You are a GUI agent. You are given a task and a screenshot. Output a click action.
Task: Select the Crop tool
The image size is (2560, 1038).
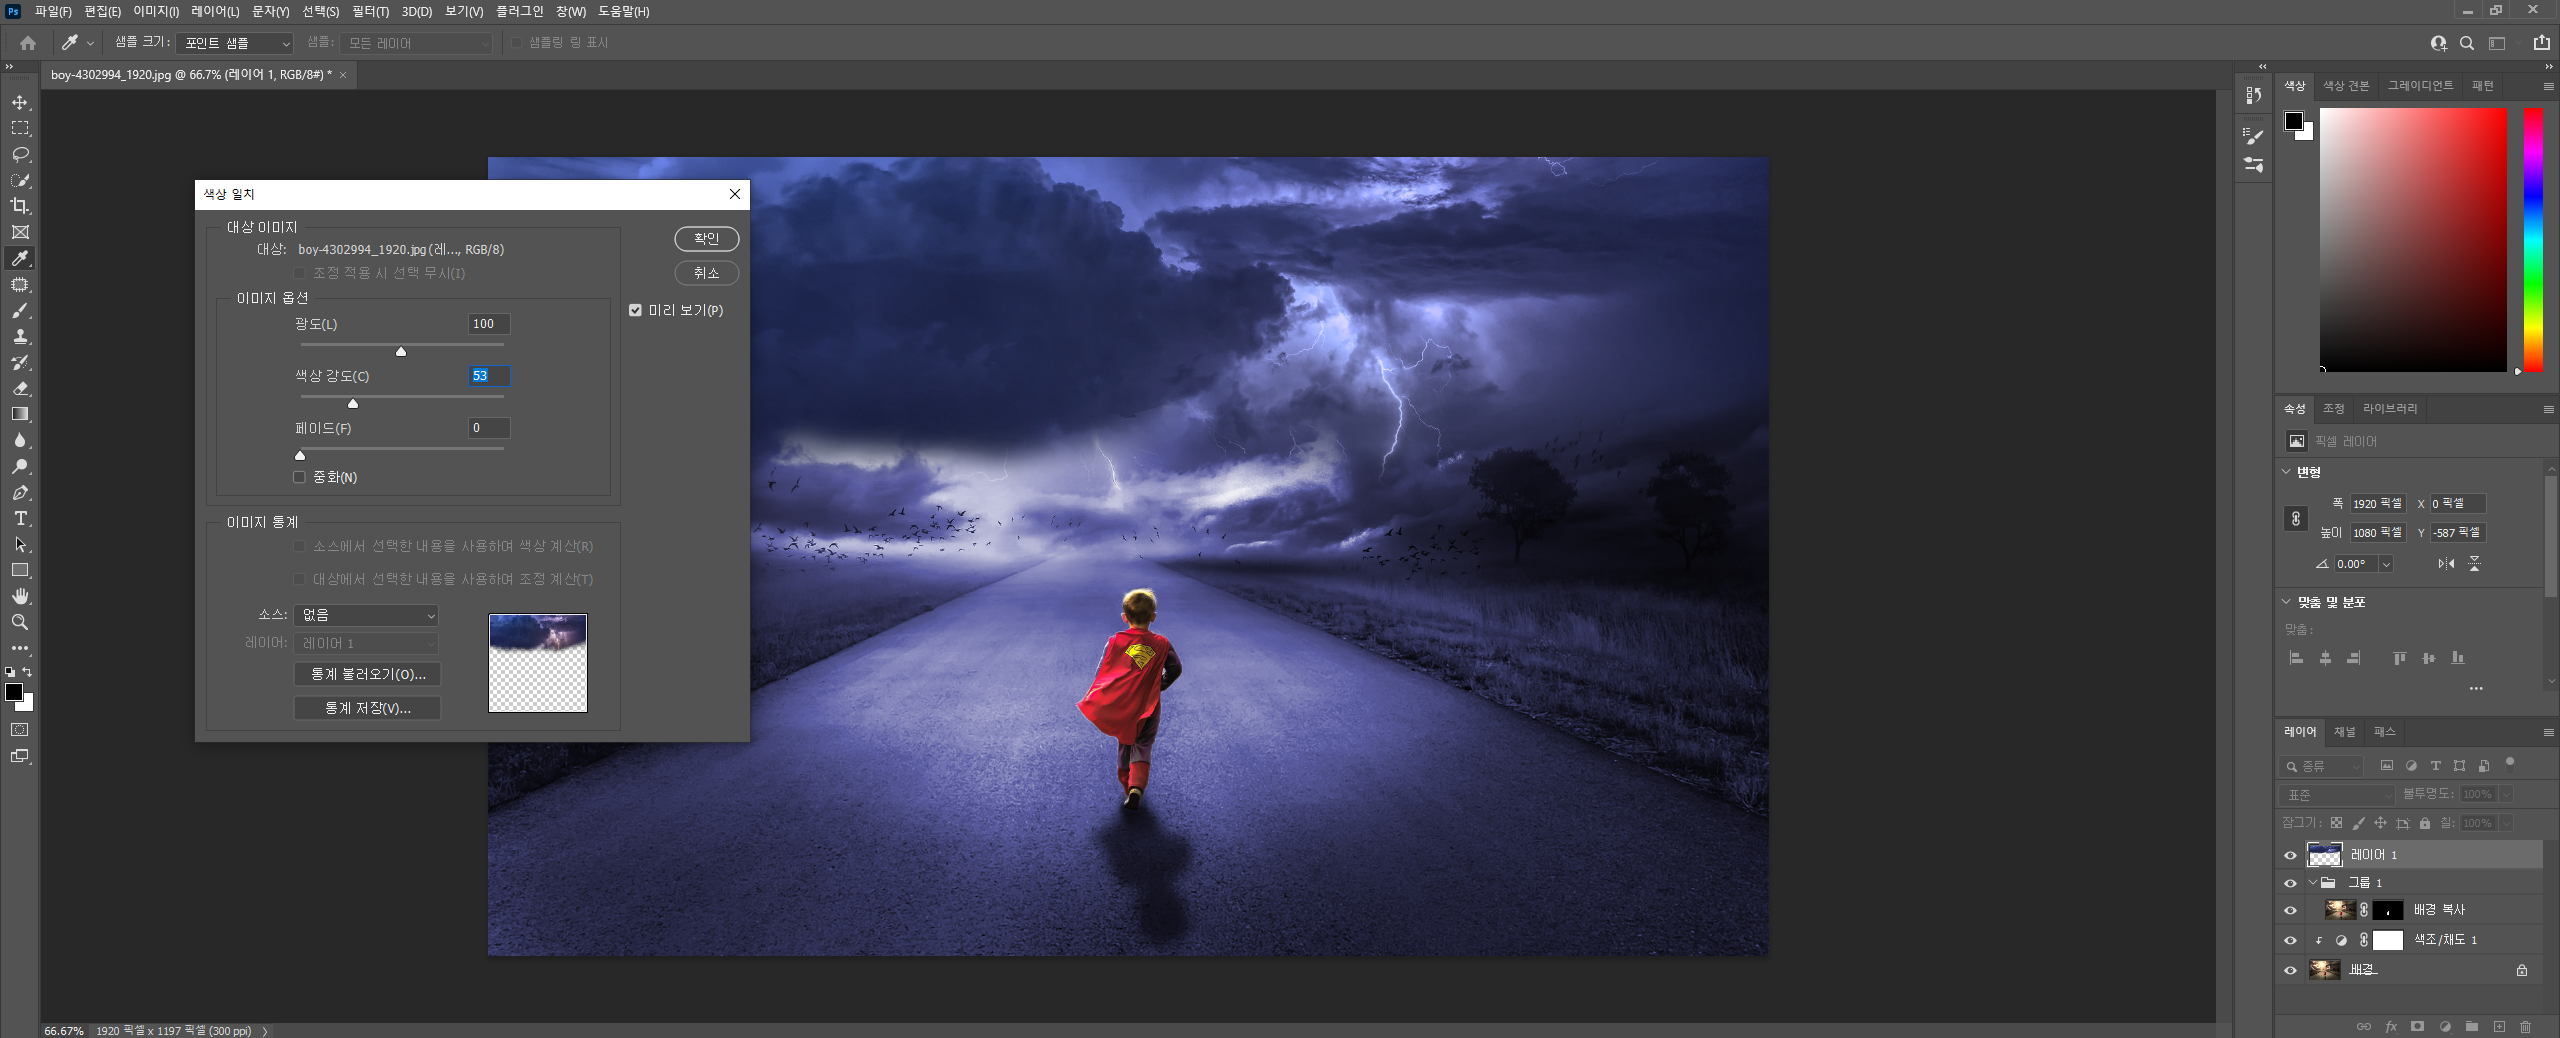click(20, 206)
